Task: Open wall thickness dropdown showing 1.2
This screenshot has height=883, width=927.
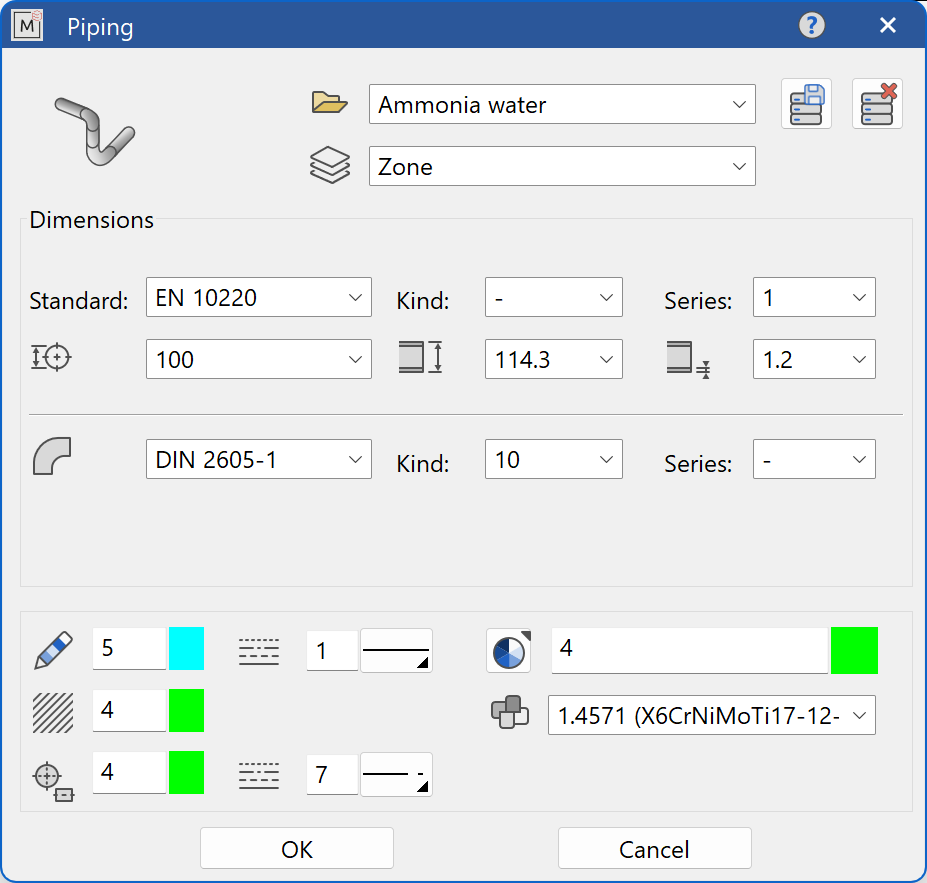Action: tap(814, 359)
